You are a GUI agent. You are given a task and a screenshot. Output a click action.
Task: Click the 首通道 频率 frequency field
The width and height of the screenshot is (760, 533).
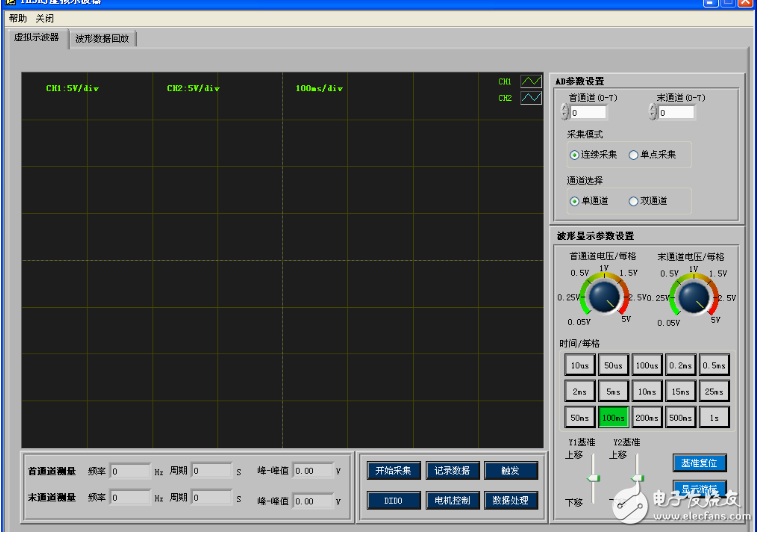point(130,471)
